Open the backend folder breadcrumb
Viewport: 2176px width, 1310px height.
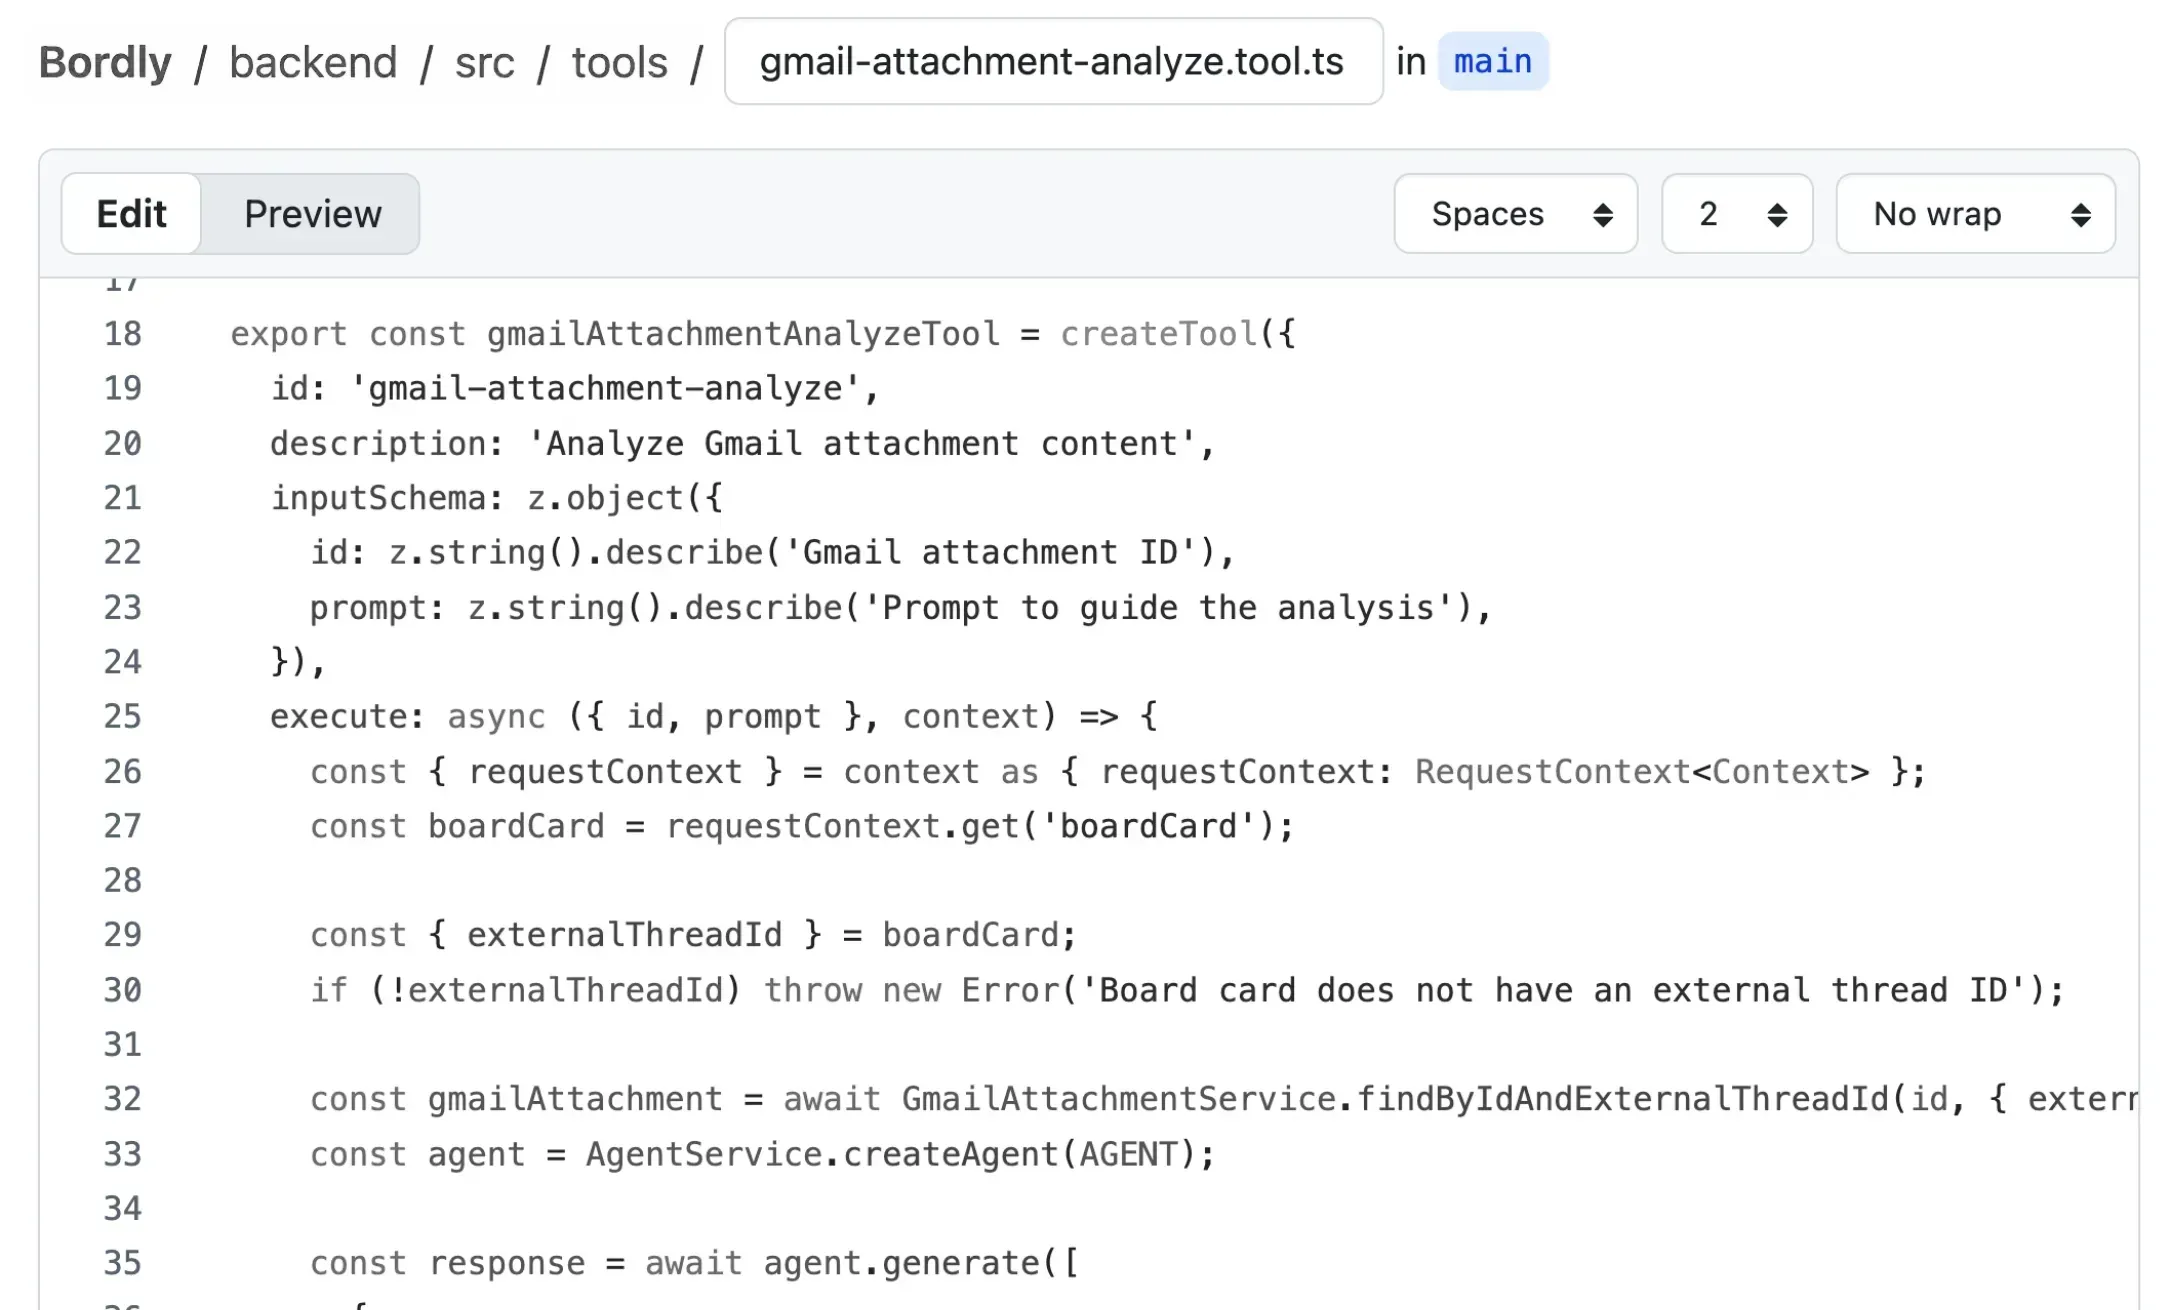coord(313,62)
